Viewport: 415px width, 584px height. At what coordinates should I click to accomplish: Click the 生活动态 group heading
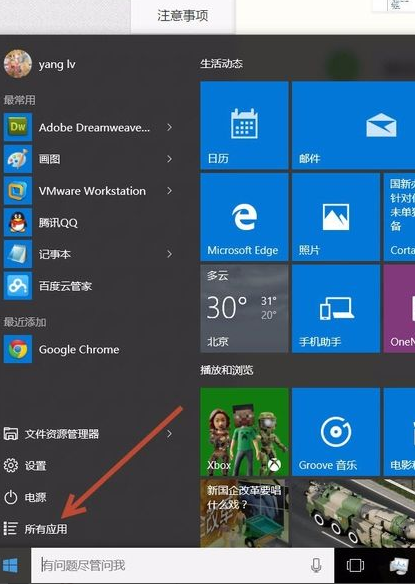pos(221,64)
